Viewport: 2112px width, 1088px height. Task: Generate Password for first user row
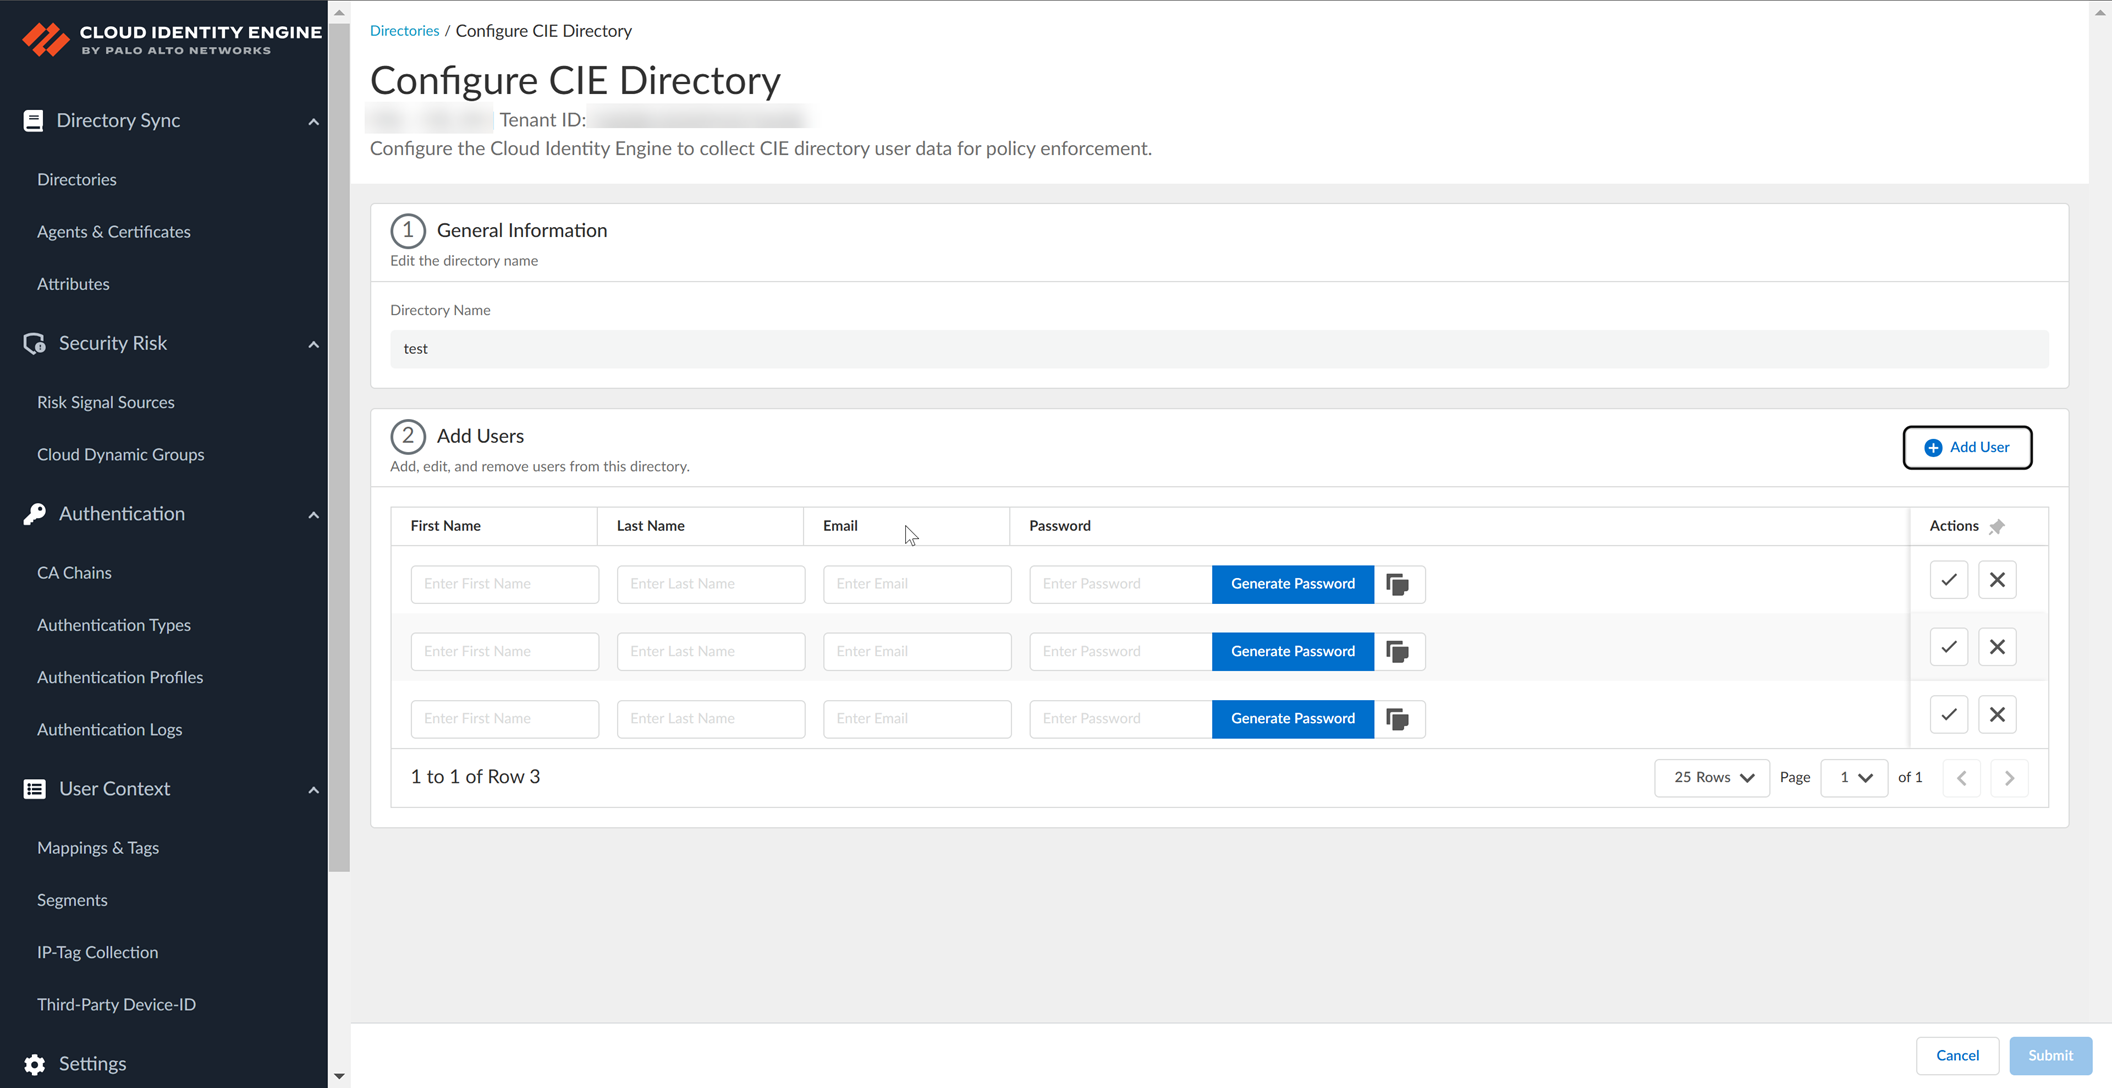(x=1293, y=584)
